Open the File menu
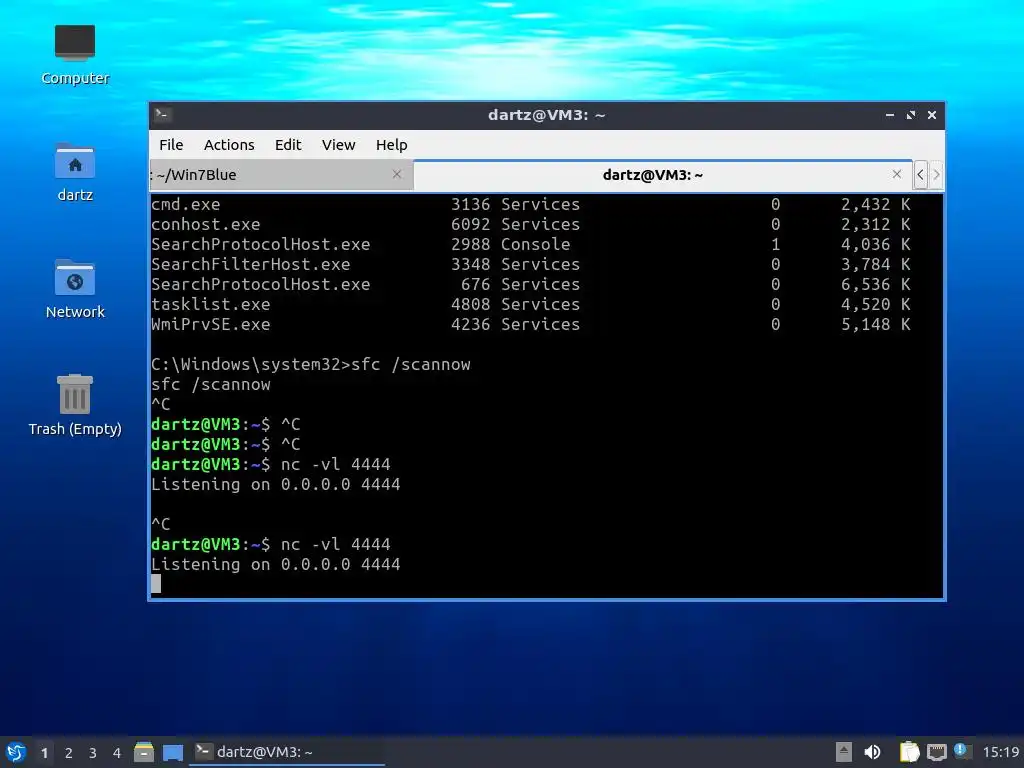The height and width of the screenshot is (768, 1024). click(x=171, y=144)
